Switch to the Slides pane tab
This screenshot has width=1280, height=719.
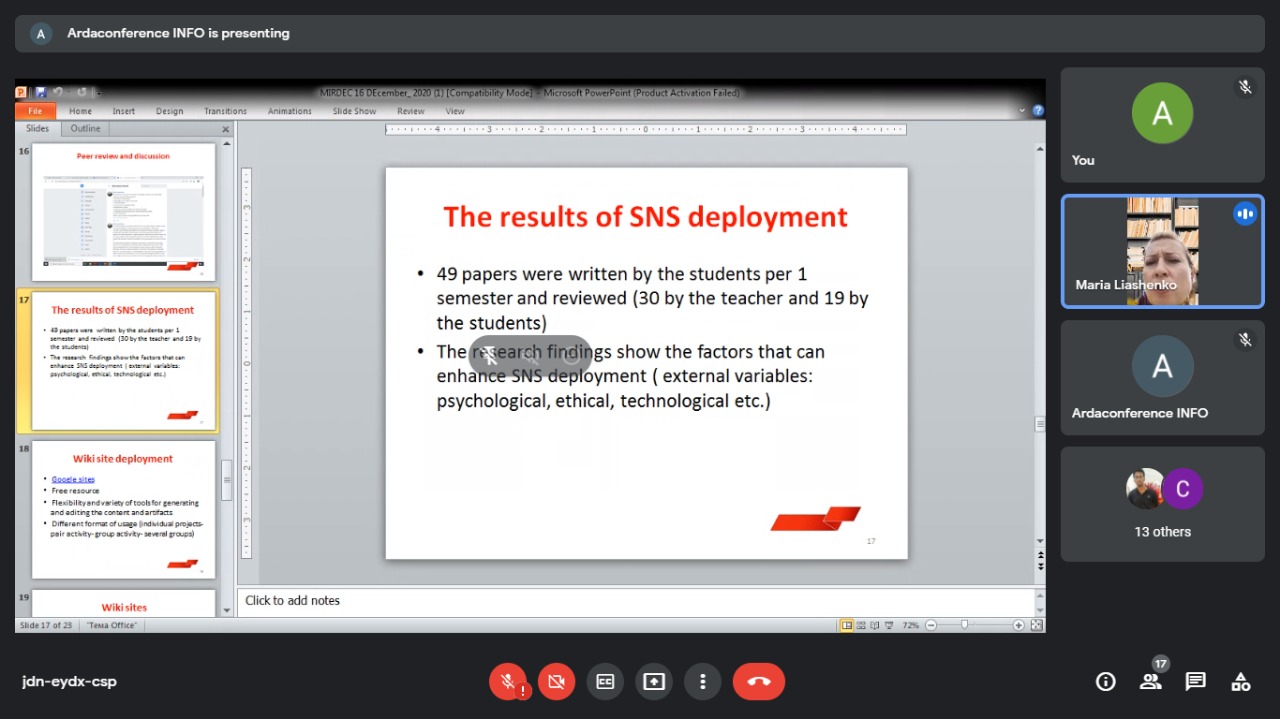click(x=38, y=128)
